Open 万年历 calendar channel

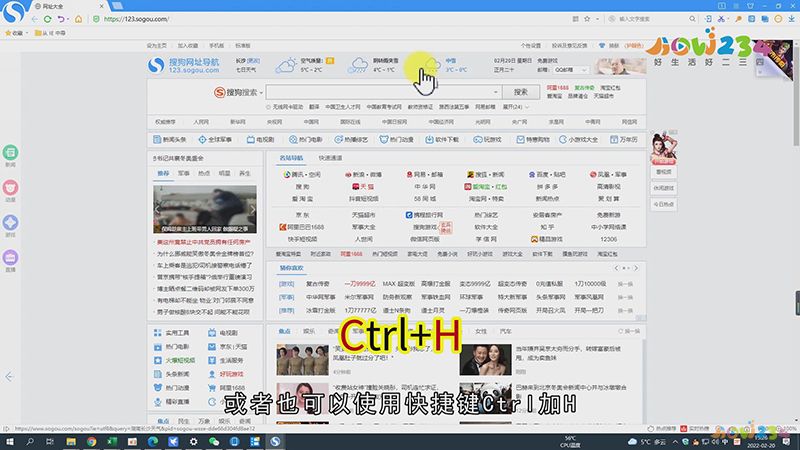click(x=623, y=139)
